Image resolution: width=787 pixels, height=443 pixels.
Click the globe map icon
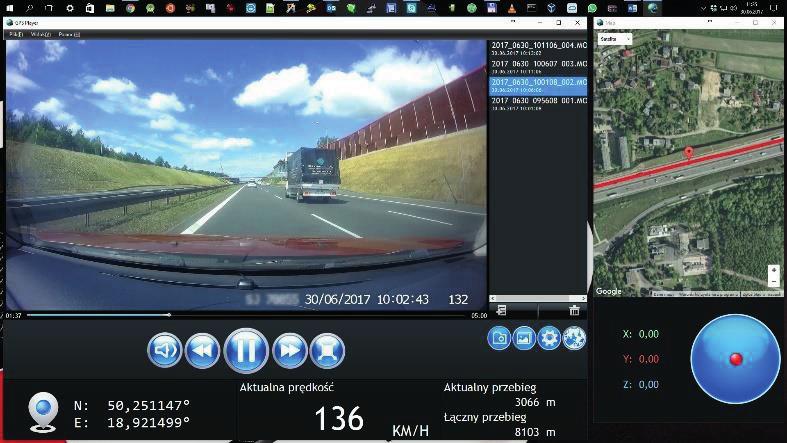(574, 338)
